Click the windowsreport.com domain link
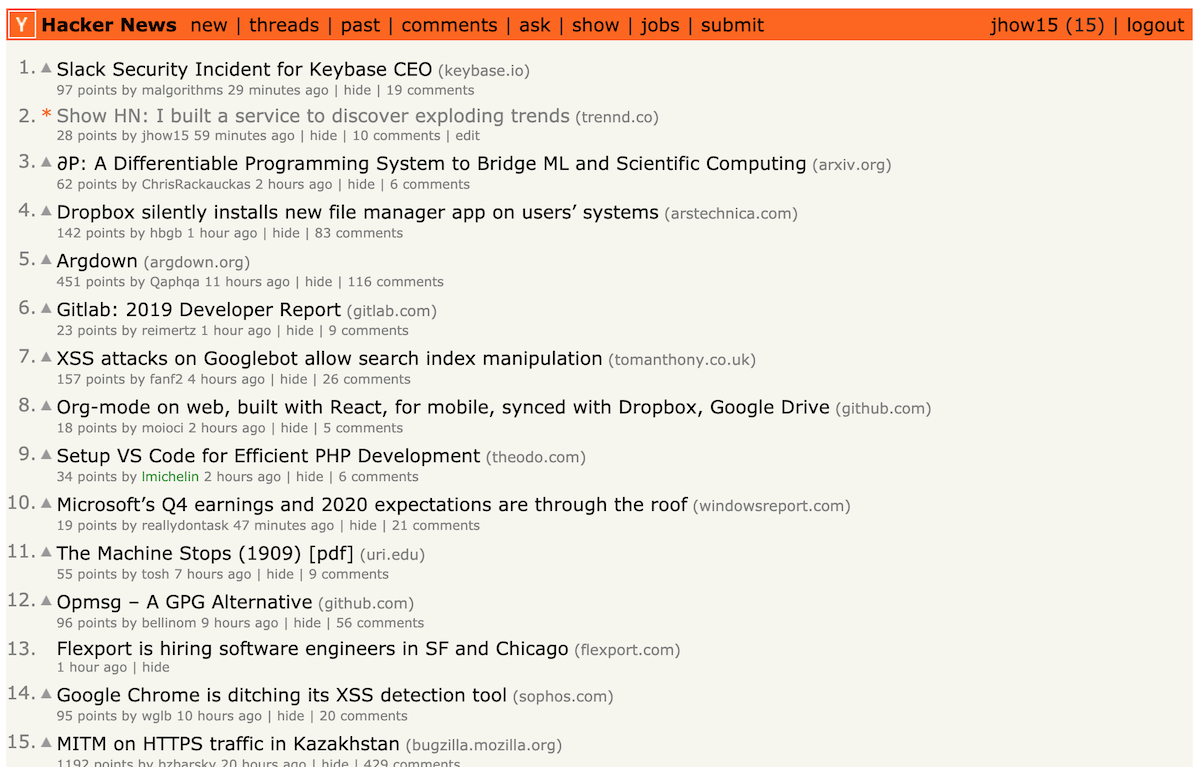 click(x=771, y=506)
